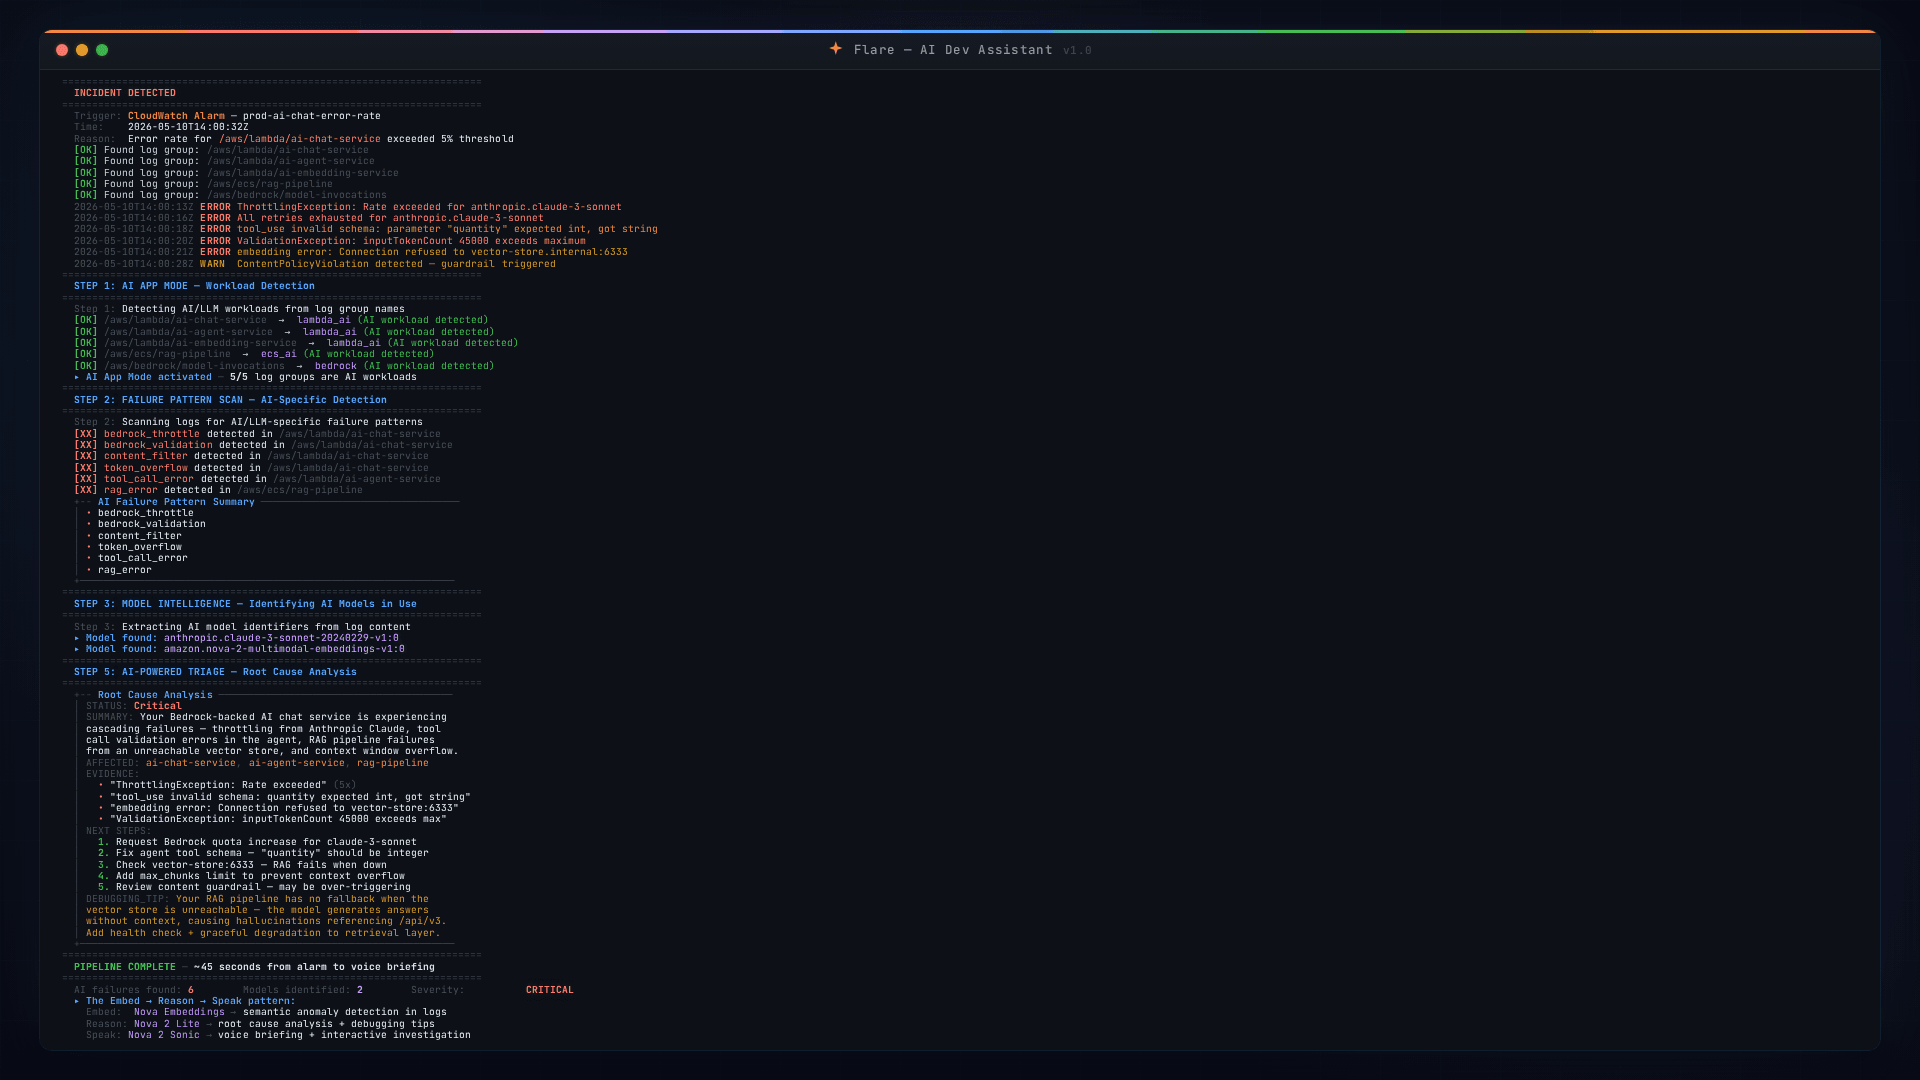Click "Detecting AI/LLM workloads from log group names"
Viewport: 1920px width, 1080px height.
click(263, 309)
